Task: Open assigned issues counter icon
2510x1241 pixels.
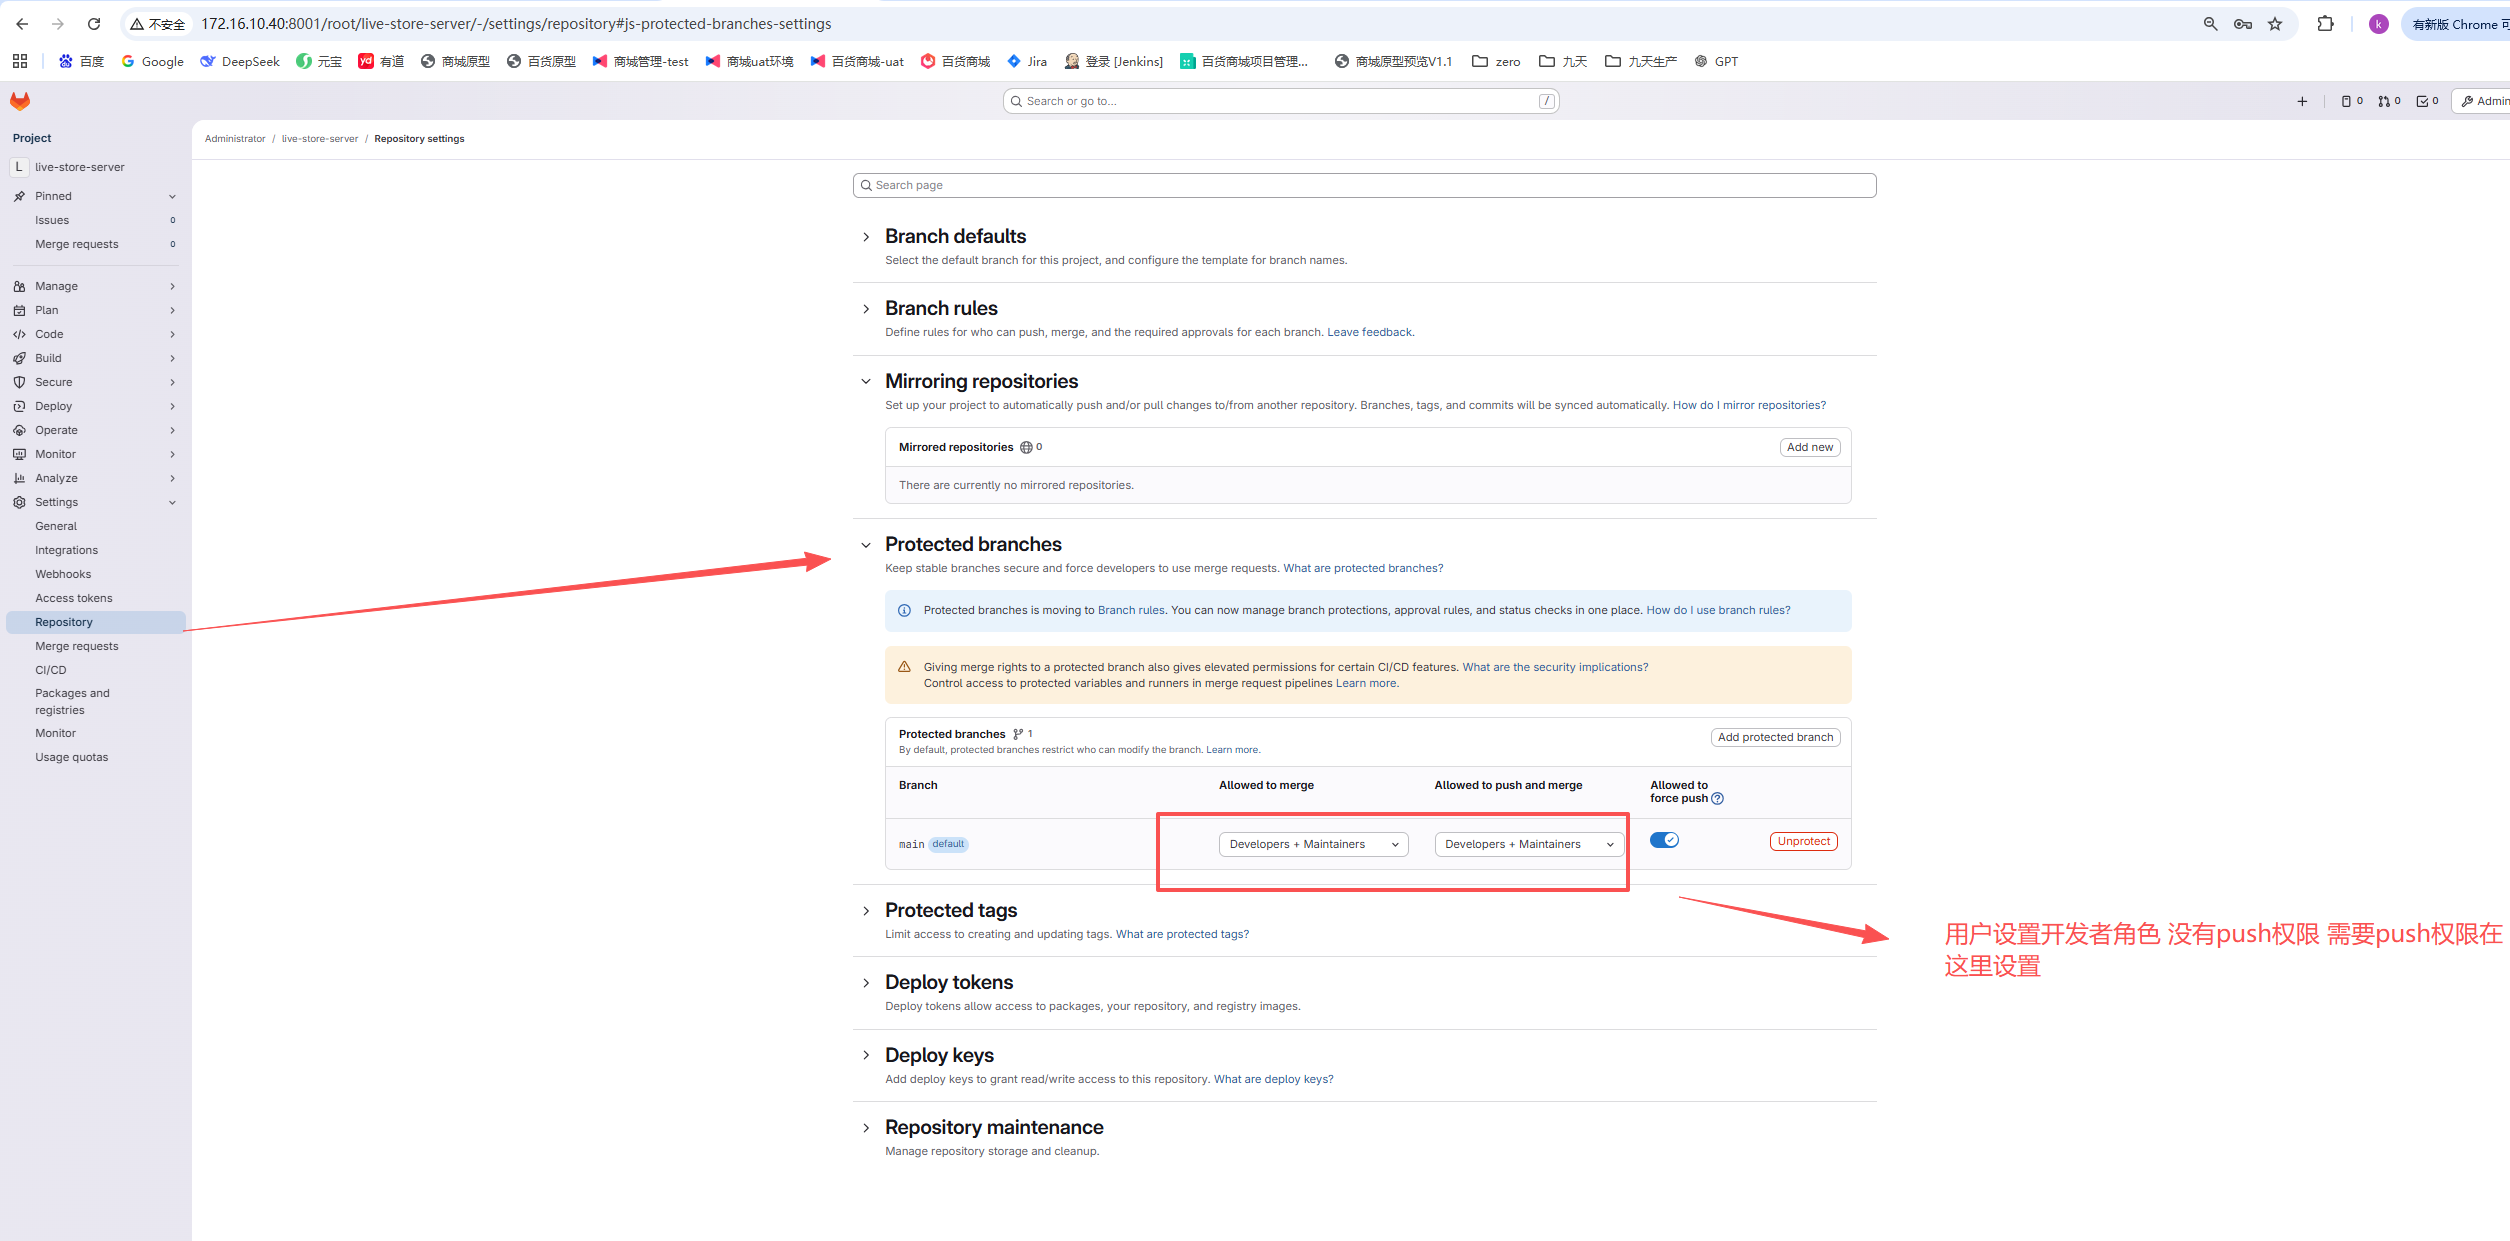Action: tap(2352, 101)
